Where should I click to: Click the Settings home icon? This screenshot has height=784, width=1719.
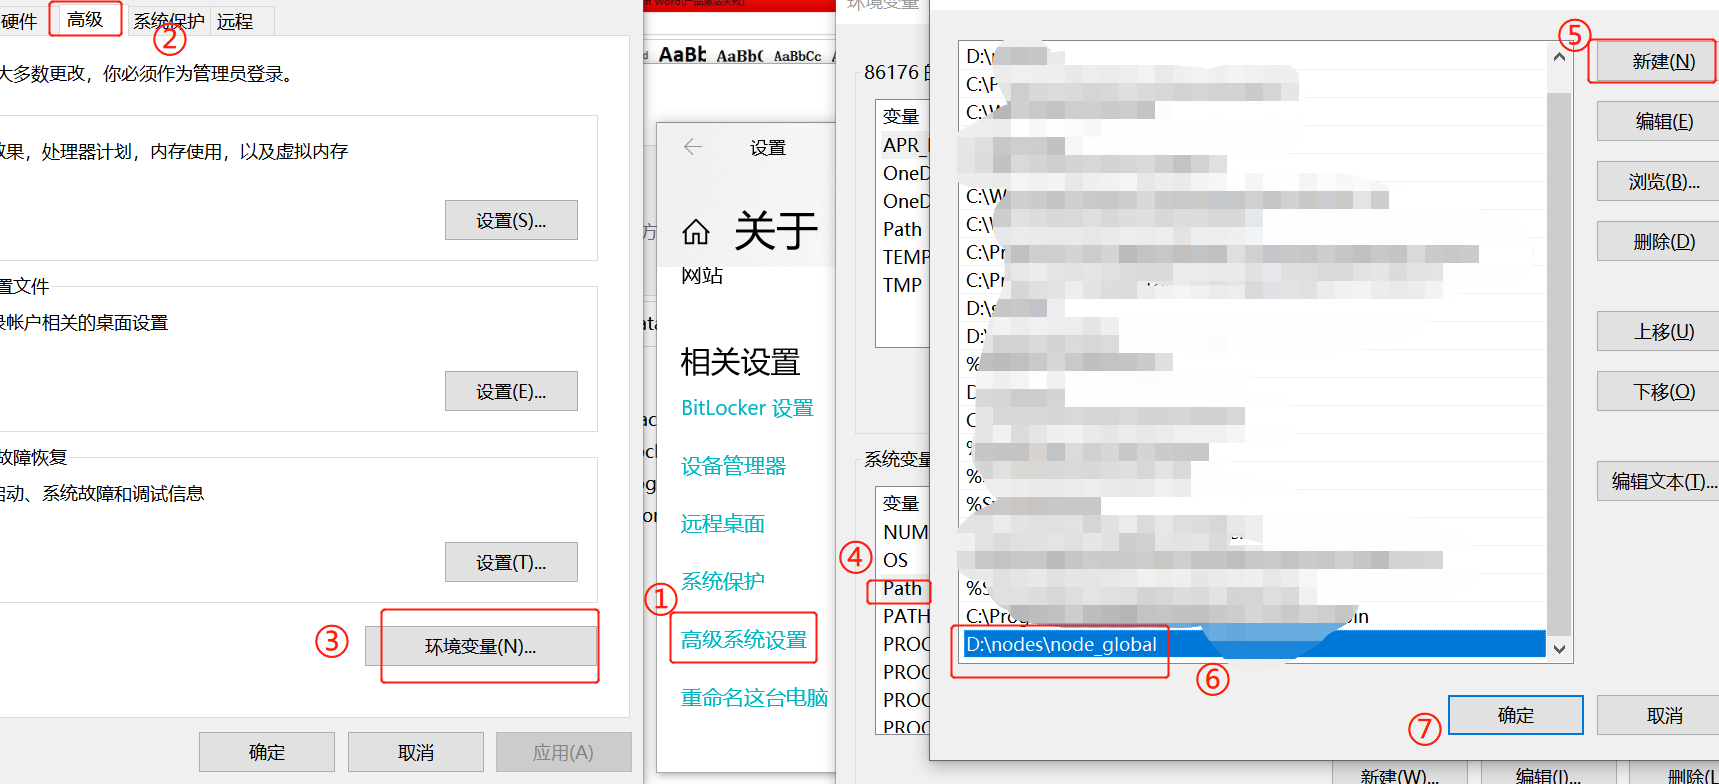click(696, 232)
